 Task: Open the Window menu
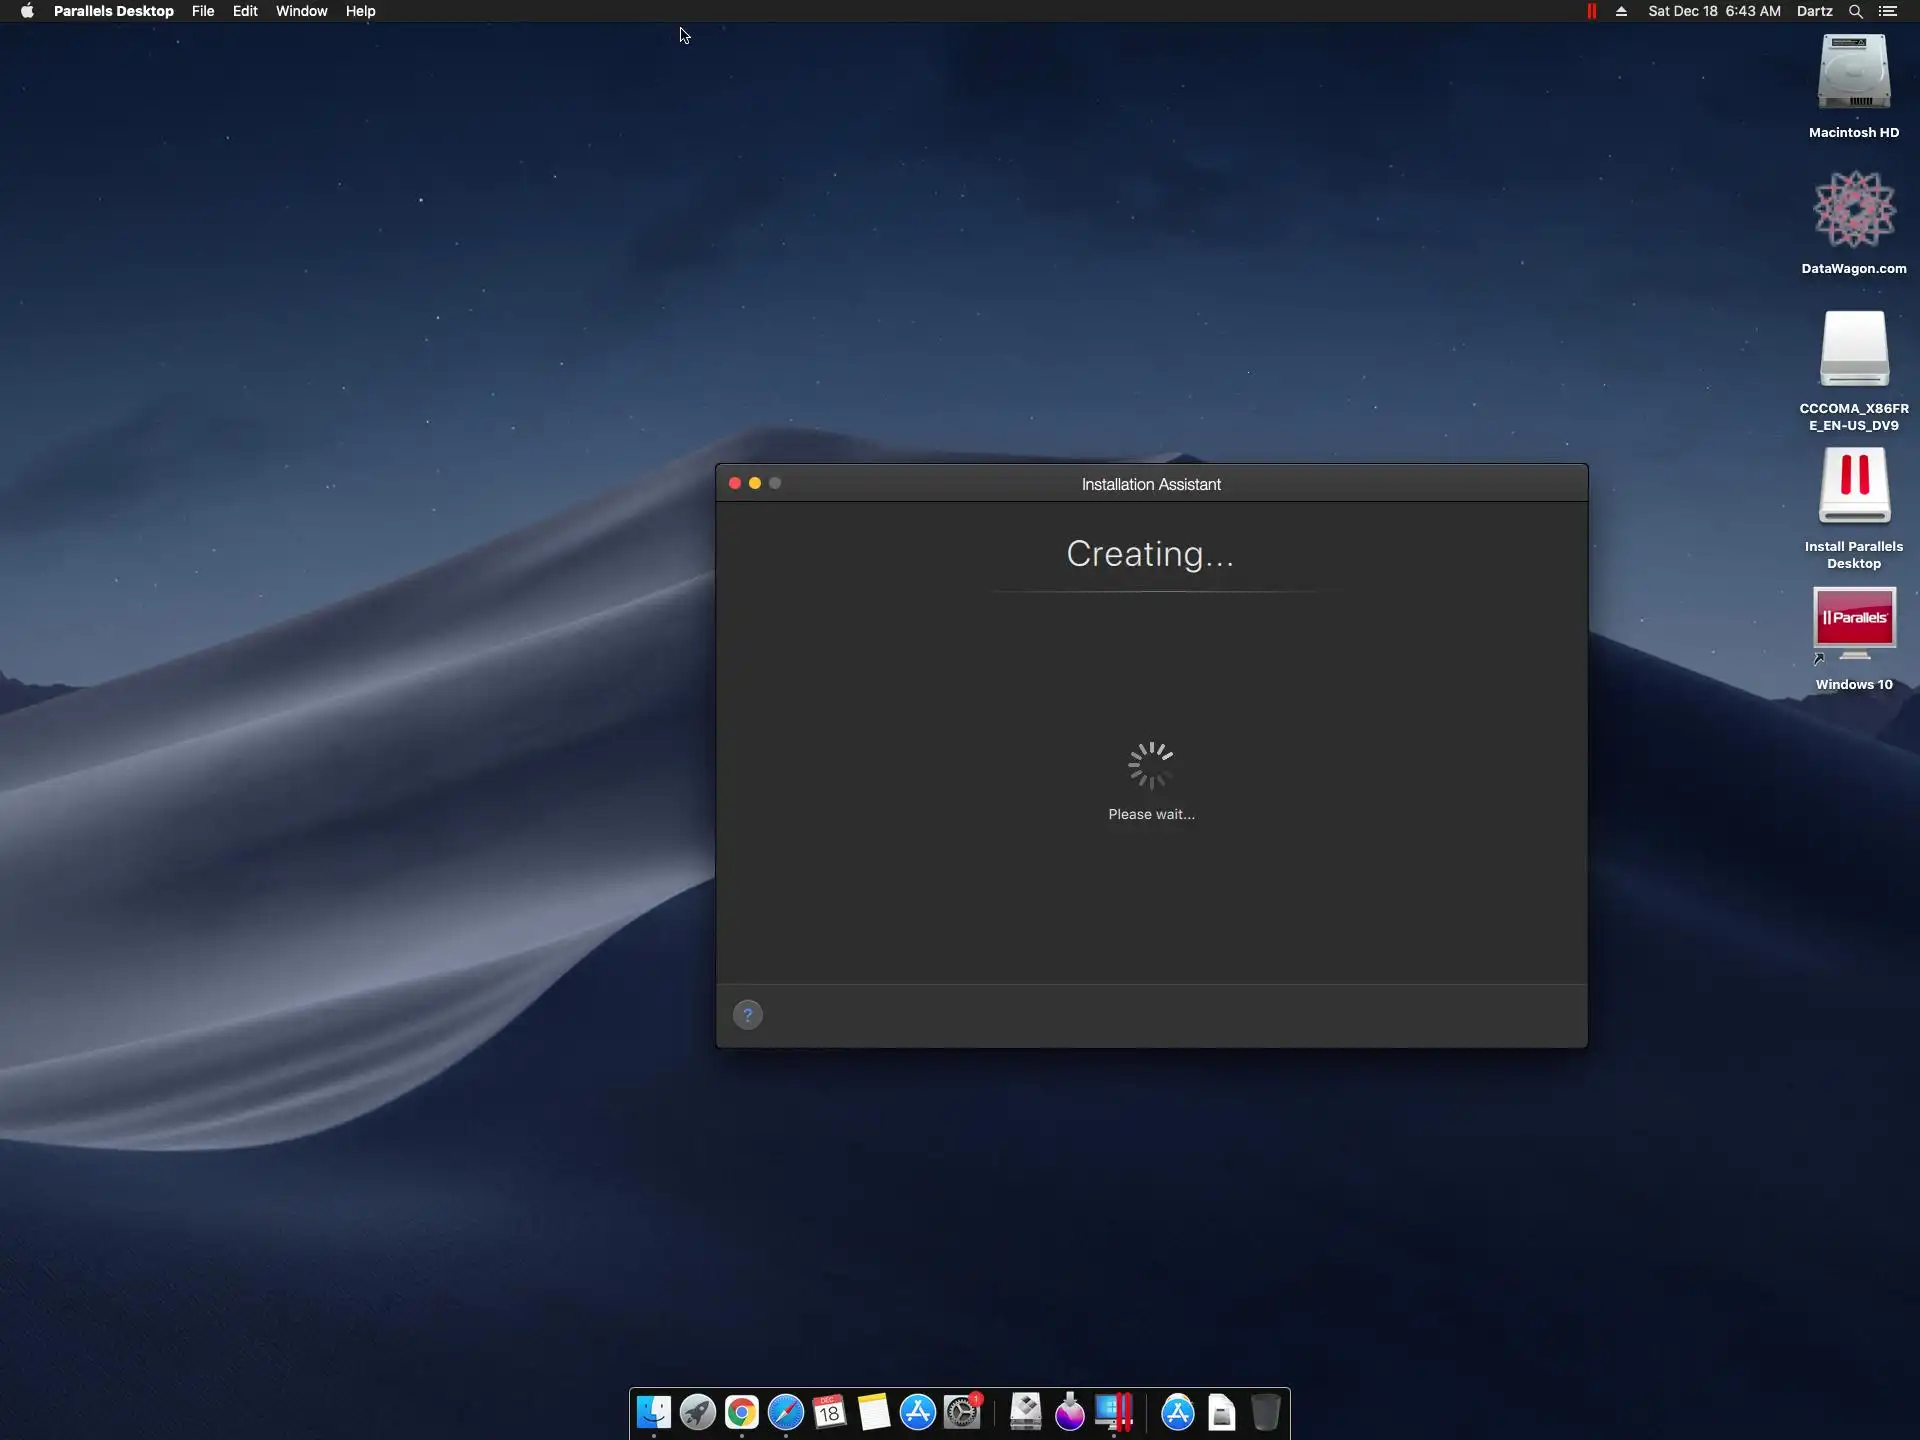(x=301, y=11)
